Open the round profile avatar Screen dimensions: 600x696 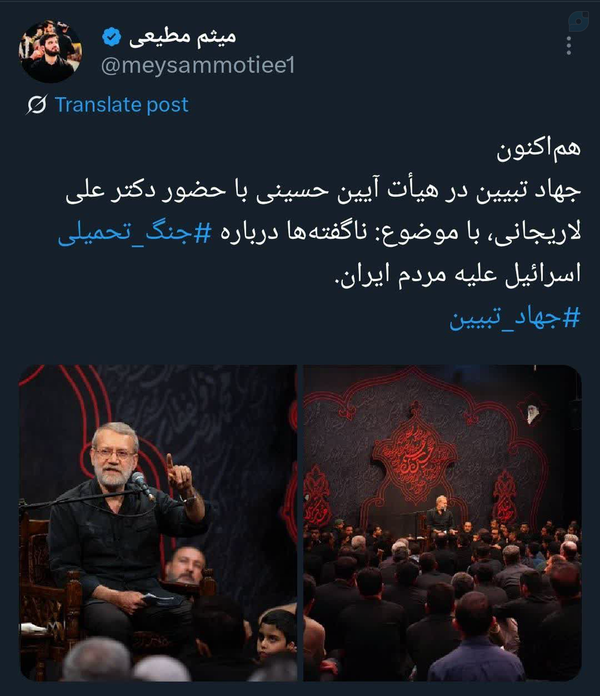[x=50, y=51]
